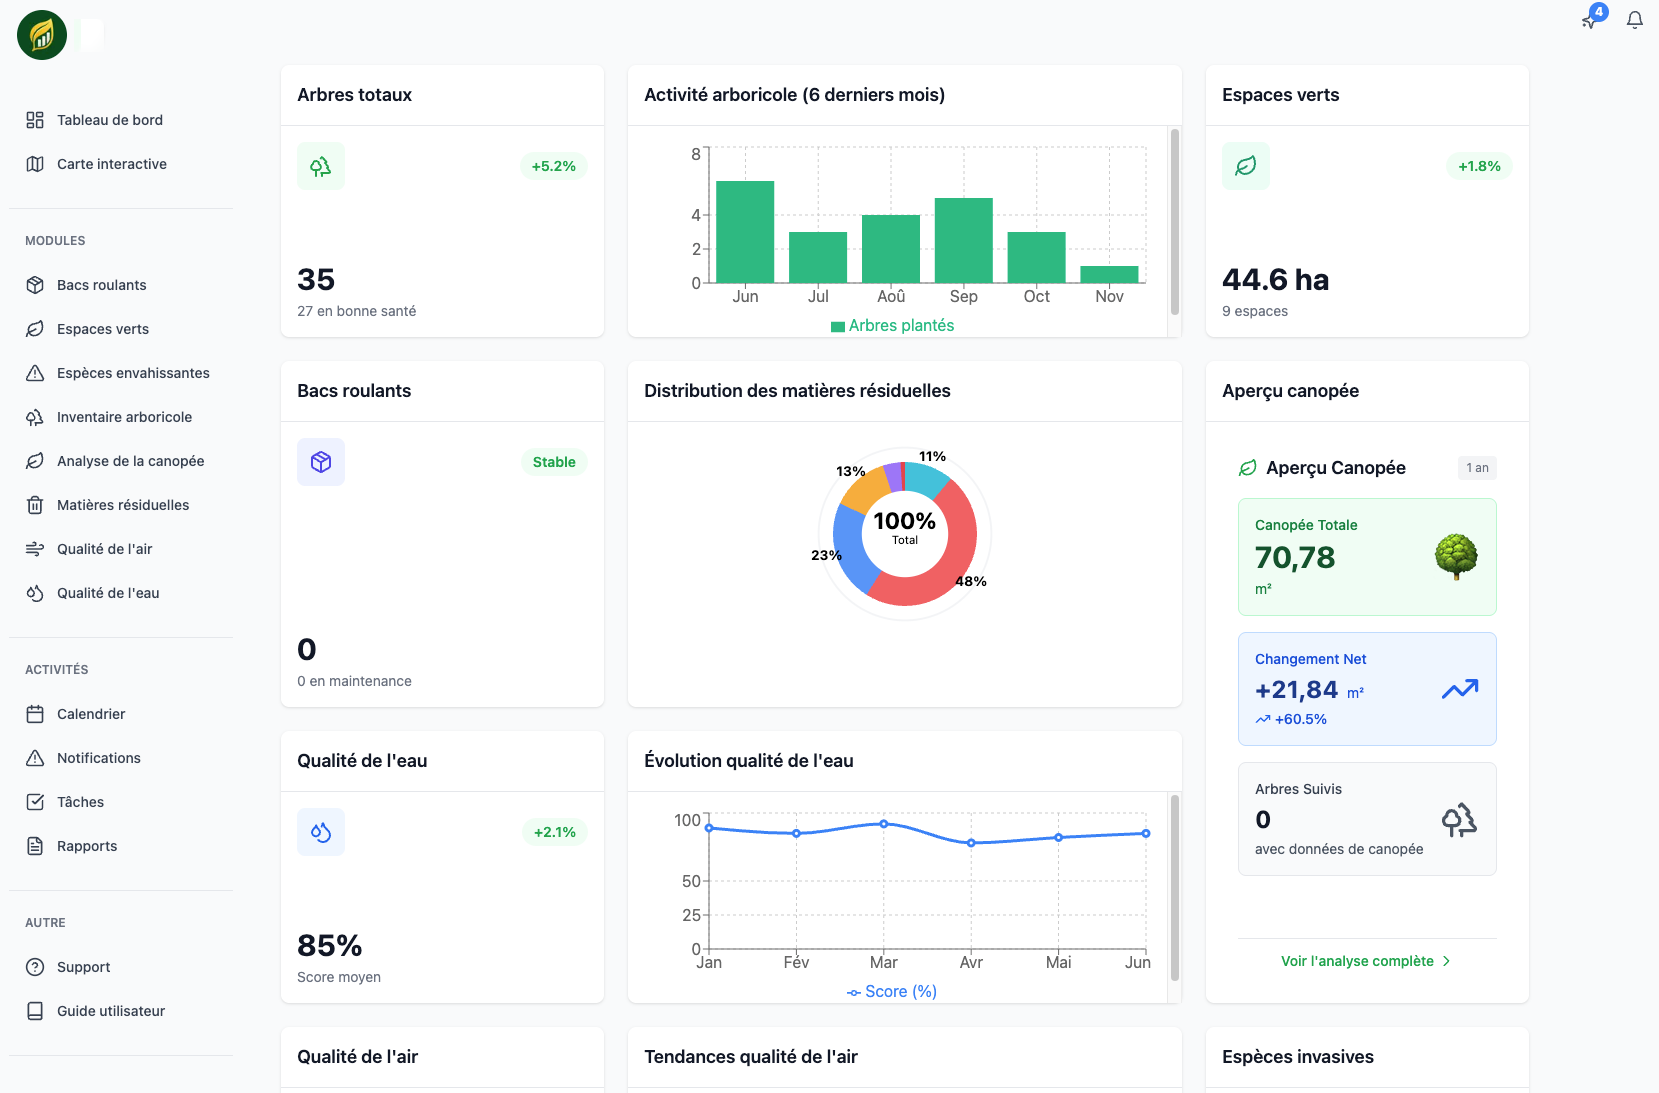Screen dimensions: 1659x1093
Task: Go to Inventaire arboricole module
Action: click(x=124, y=417)
